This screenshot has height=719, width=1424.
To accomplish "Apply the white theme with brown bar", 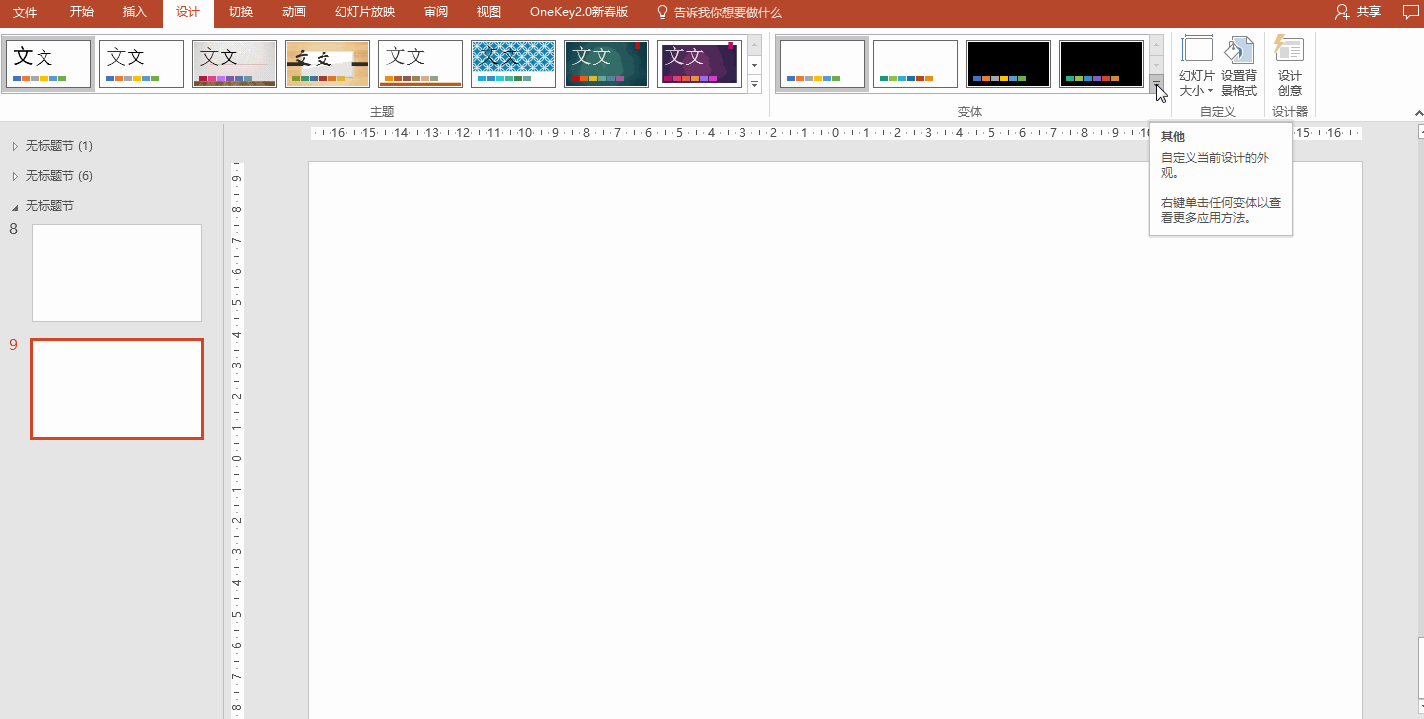I will click(420, 64).
